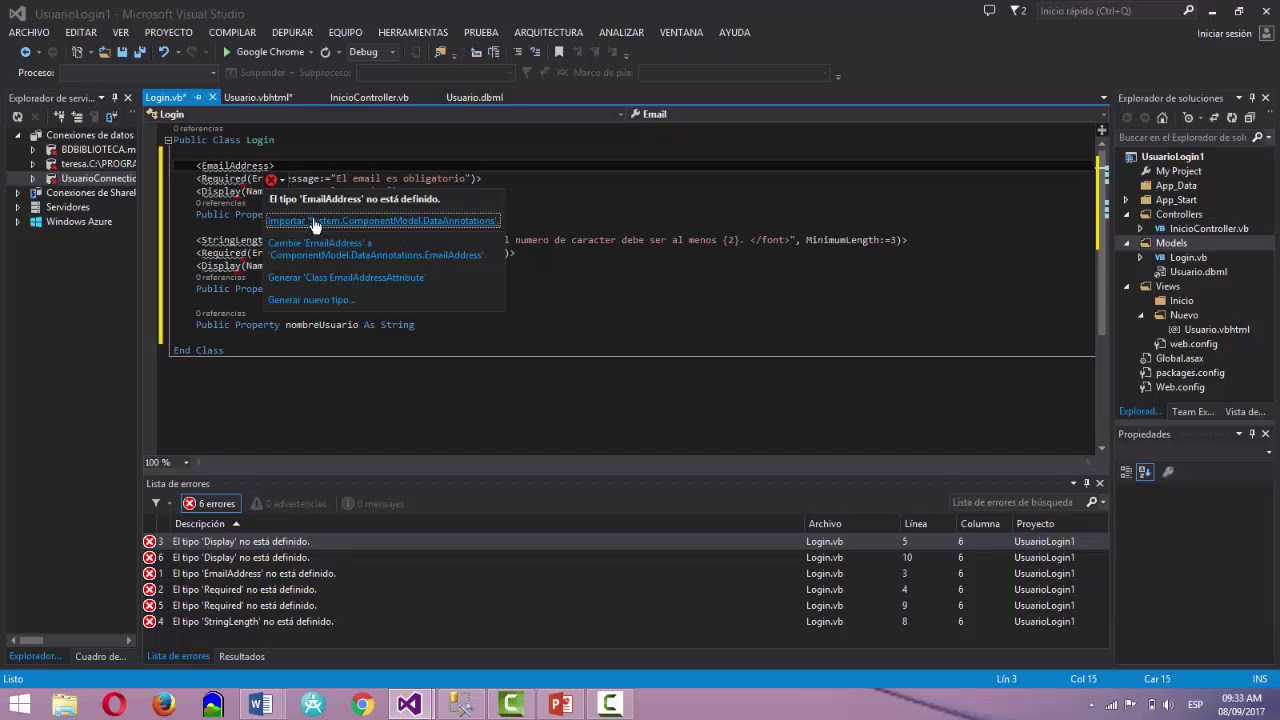Navigate backward with the blue arrow icon
The width and height of the screenshot is (1280, 720).
tap(25, 52)
